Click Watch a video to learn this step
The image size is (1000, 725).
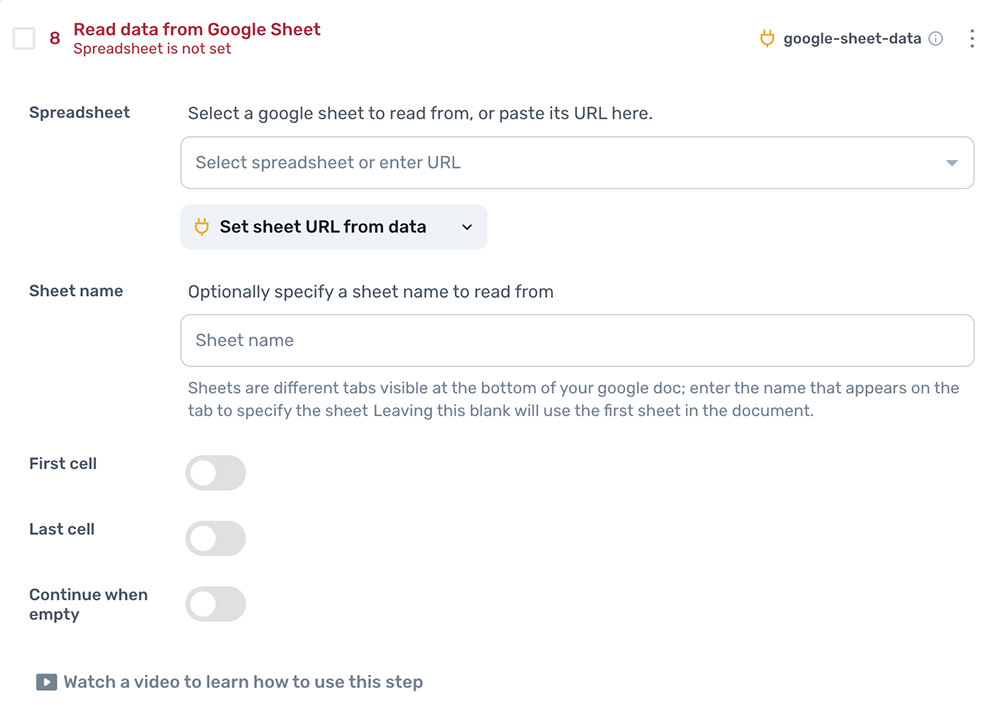point(243,681)
